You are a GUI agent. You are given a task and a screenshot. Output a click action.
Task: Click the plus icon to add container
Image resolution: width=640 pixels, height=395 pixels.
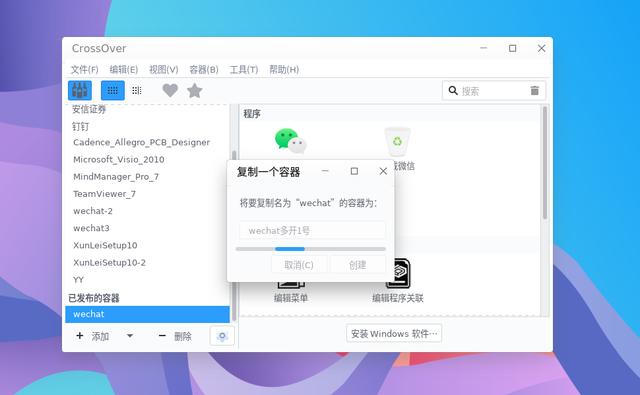pyautogui.click(x=80, y=336)
